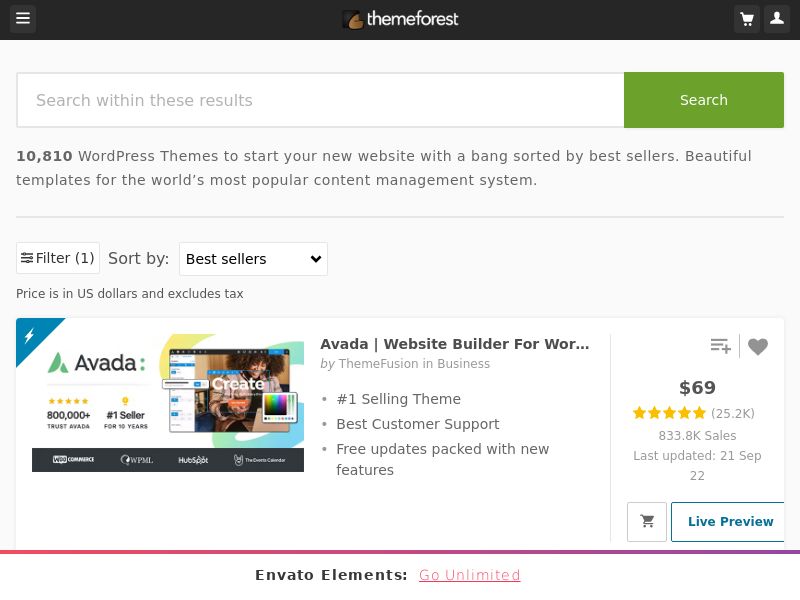Click the green Search button
This screenshot has height=600, width=800.
pyautogui.click(x=704, y=100)
